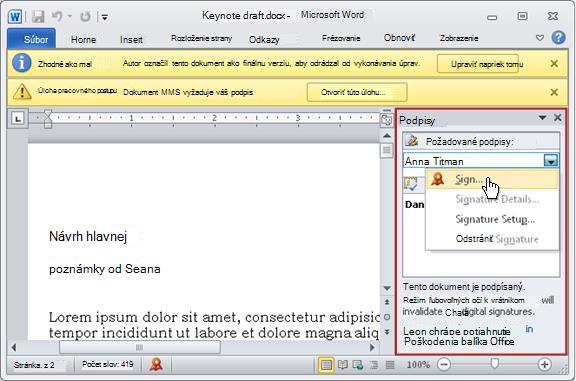Viewport: 576px width, 381px height.
Task: Click the indent marker on the ruler
Action: pos(48,119)
